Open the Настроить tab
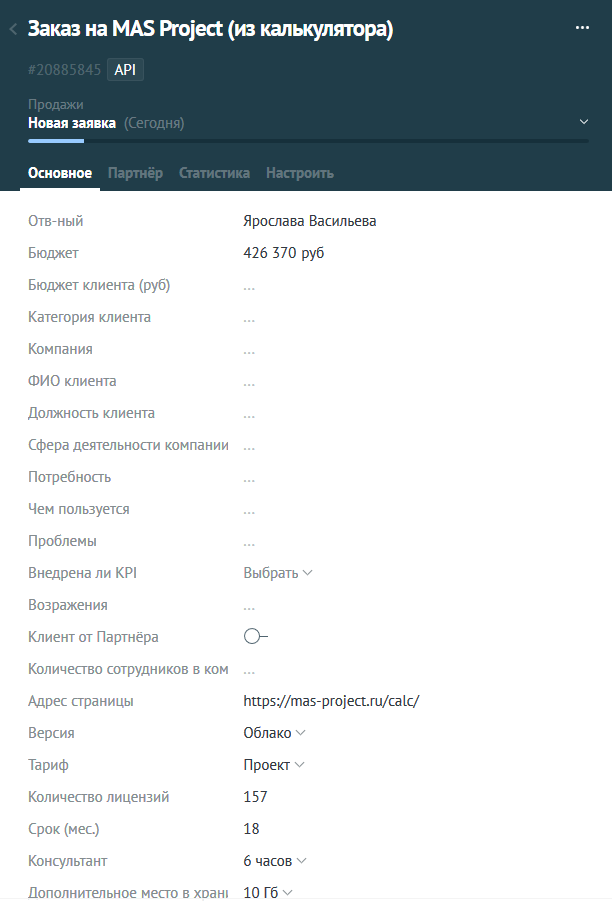 tap(299, 173)
